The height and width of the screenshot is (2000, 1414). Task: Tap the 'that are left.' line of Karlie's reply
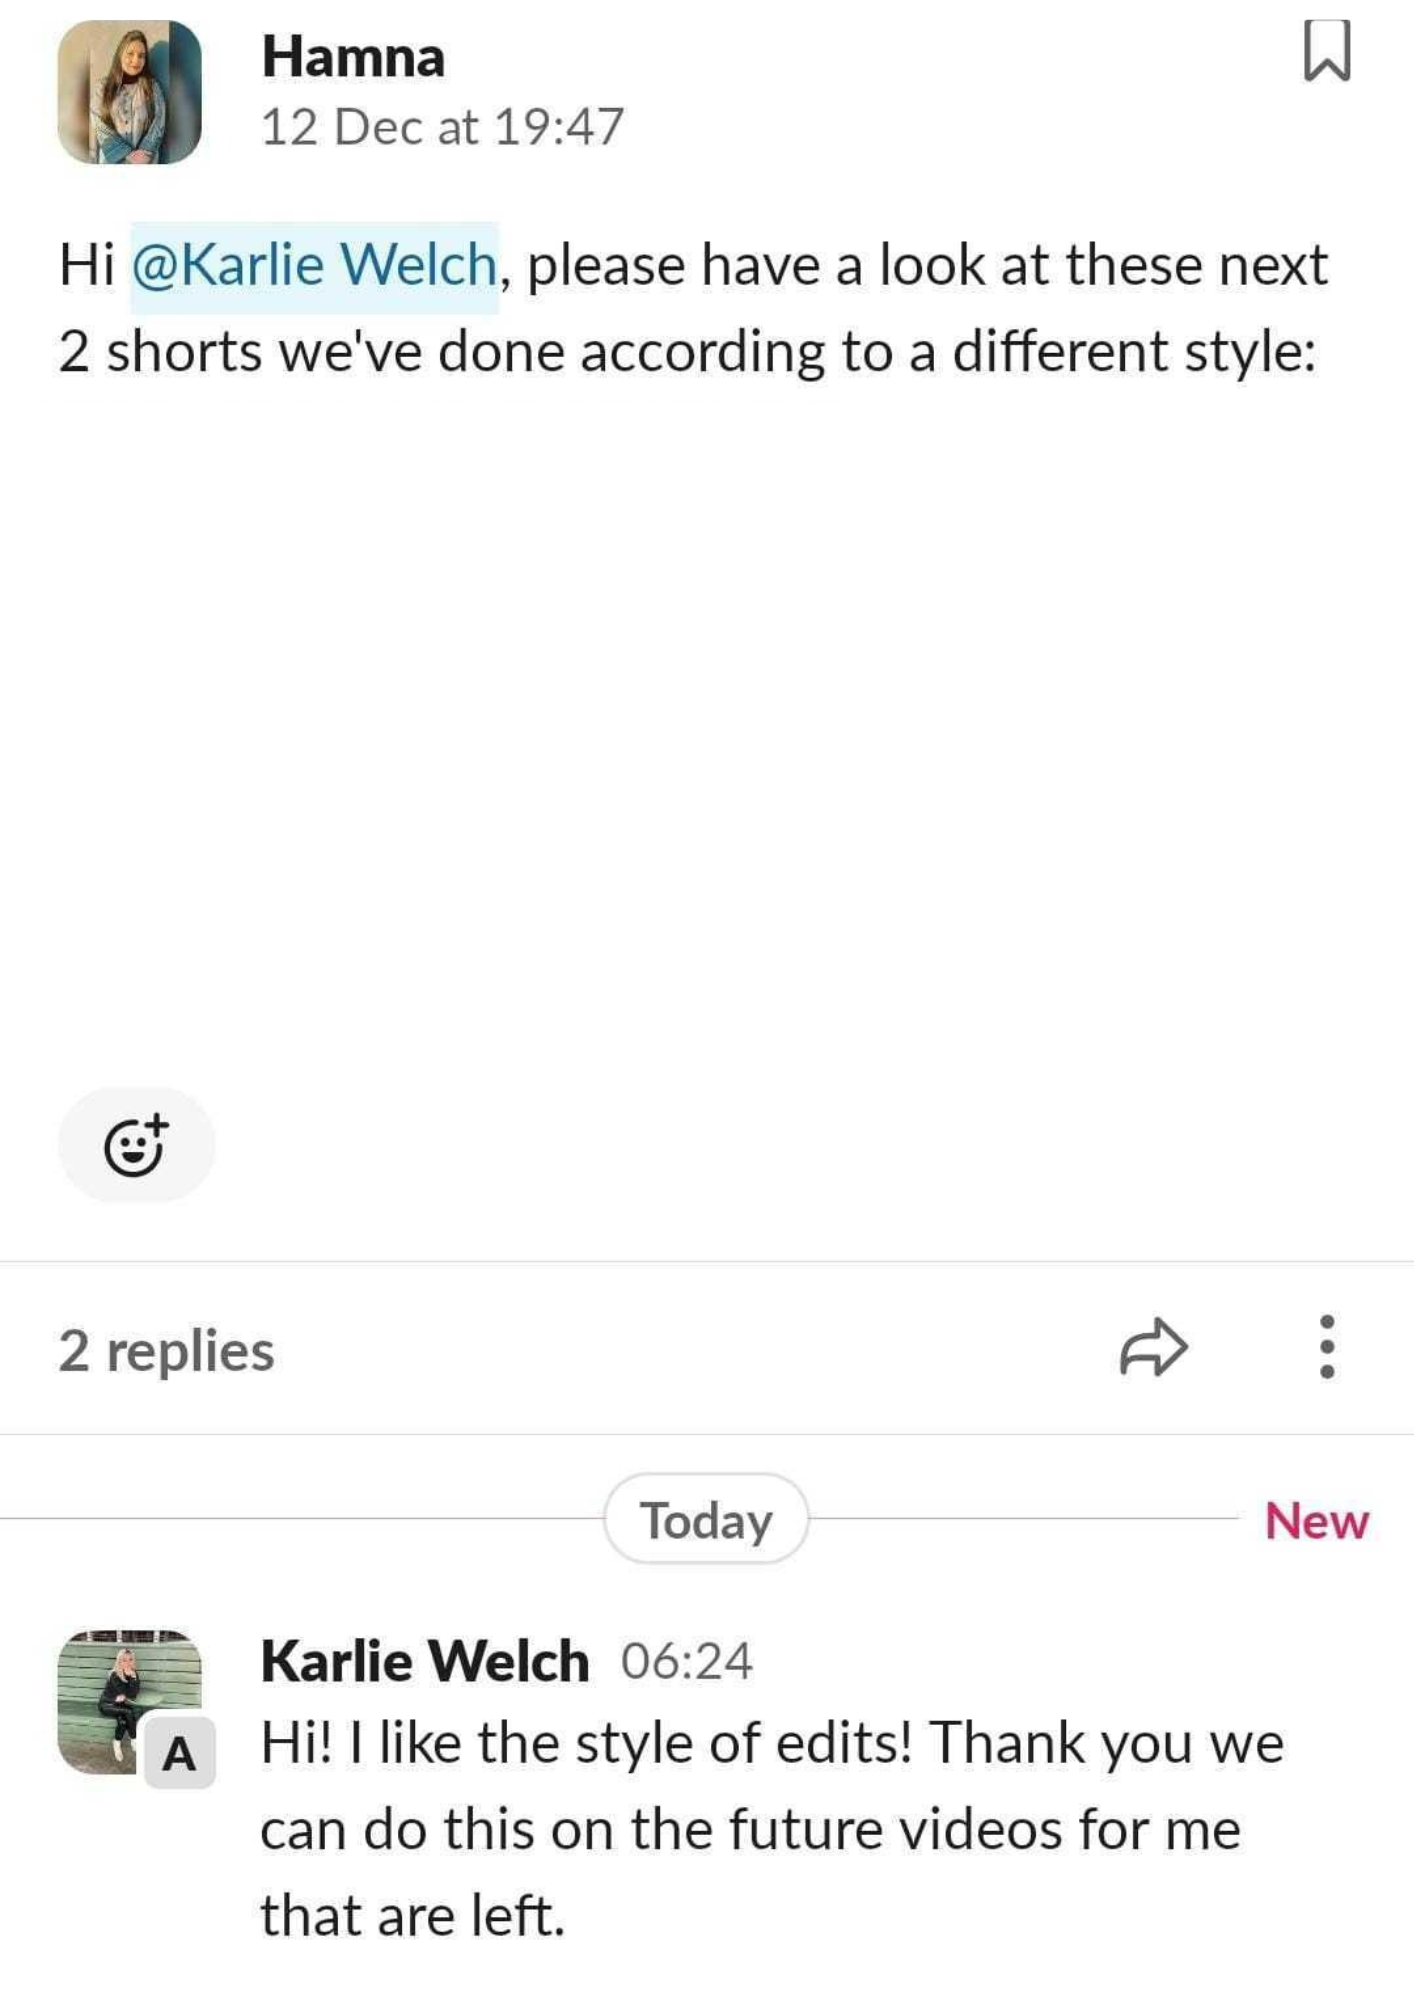(413, 1916)
